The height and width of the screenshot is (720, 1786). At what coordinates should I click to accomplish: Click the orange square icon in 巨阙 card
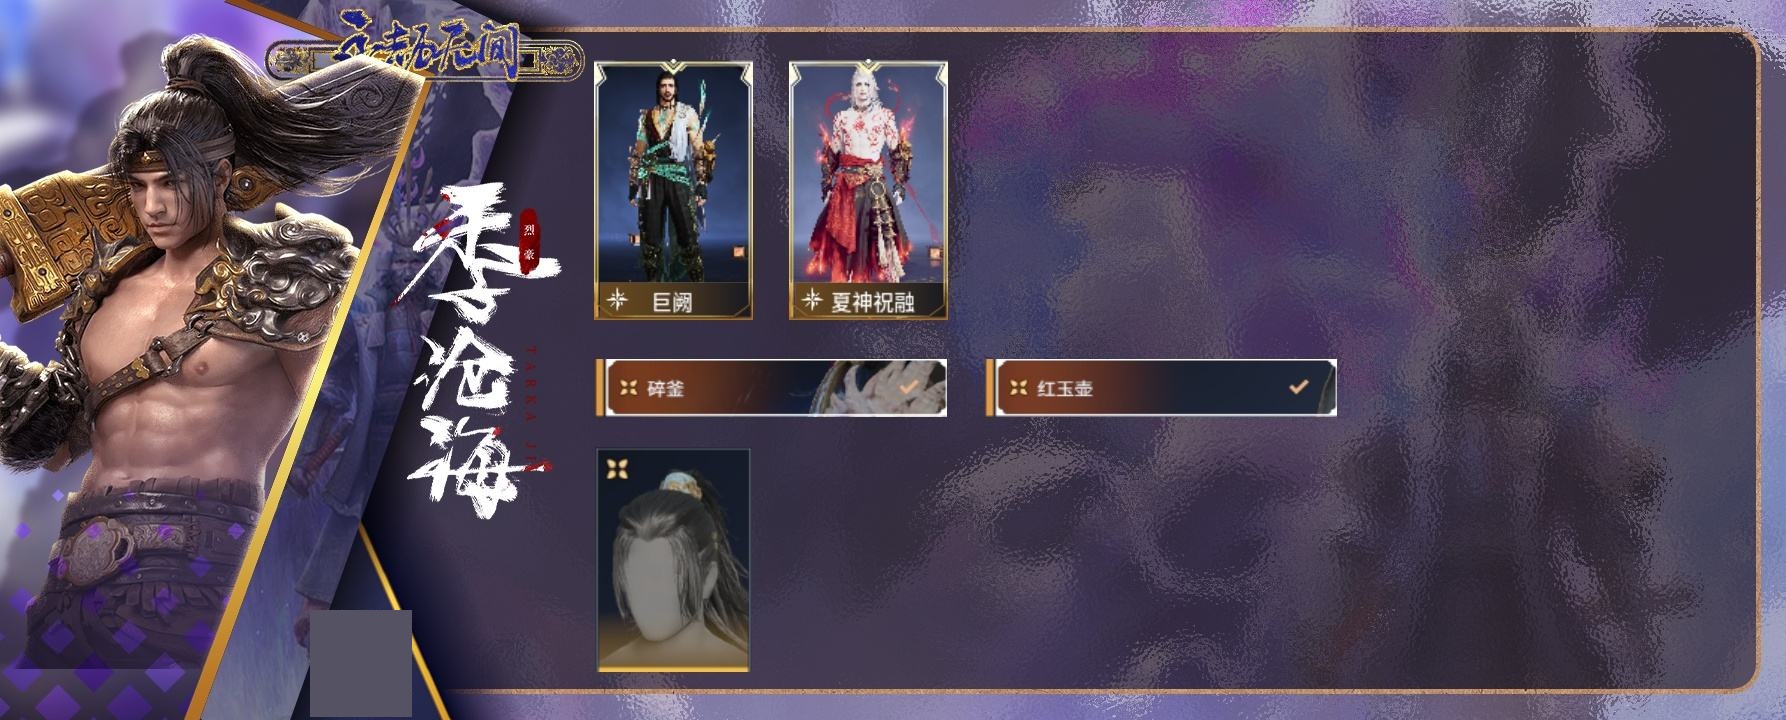(x=741, y=253)
